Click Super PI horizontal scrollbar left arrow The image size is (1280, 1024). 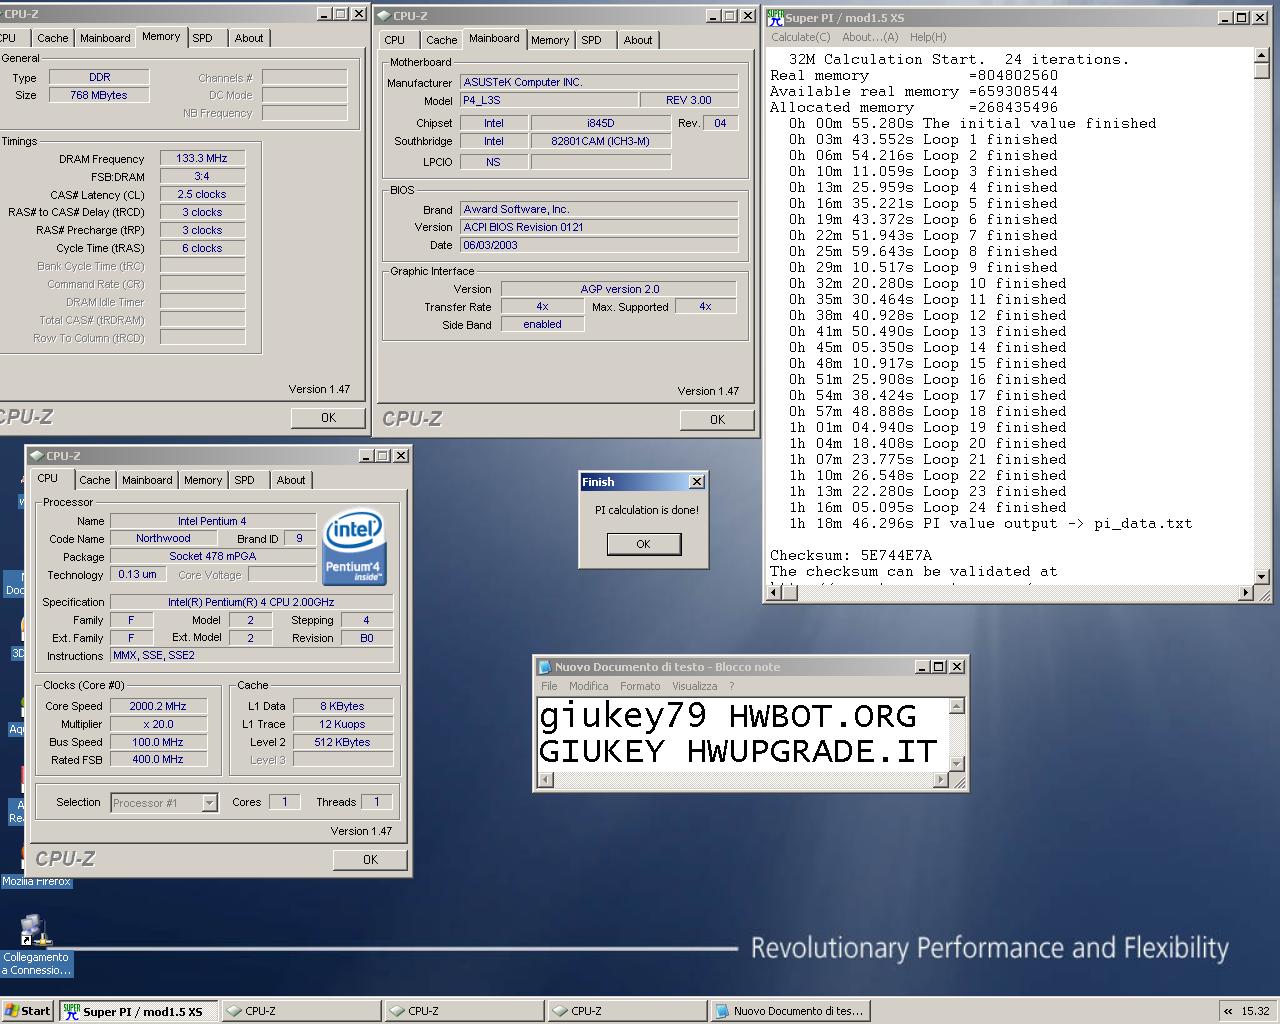click(x=774, y=592)
